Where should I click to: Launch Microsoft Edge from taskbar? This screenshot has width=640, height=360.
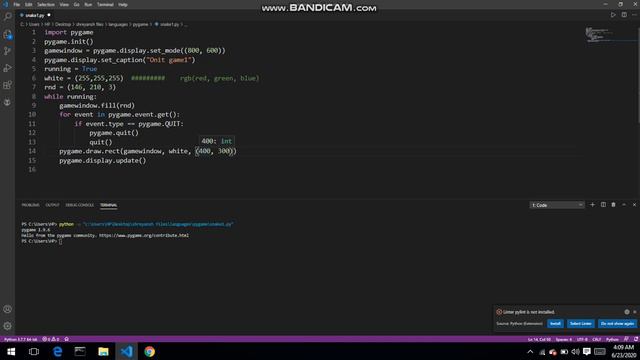coord(57,351)
